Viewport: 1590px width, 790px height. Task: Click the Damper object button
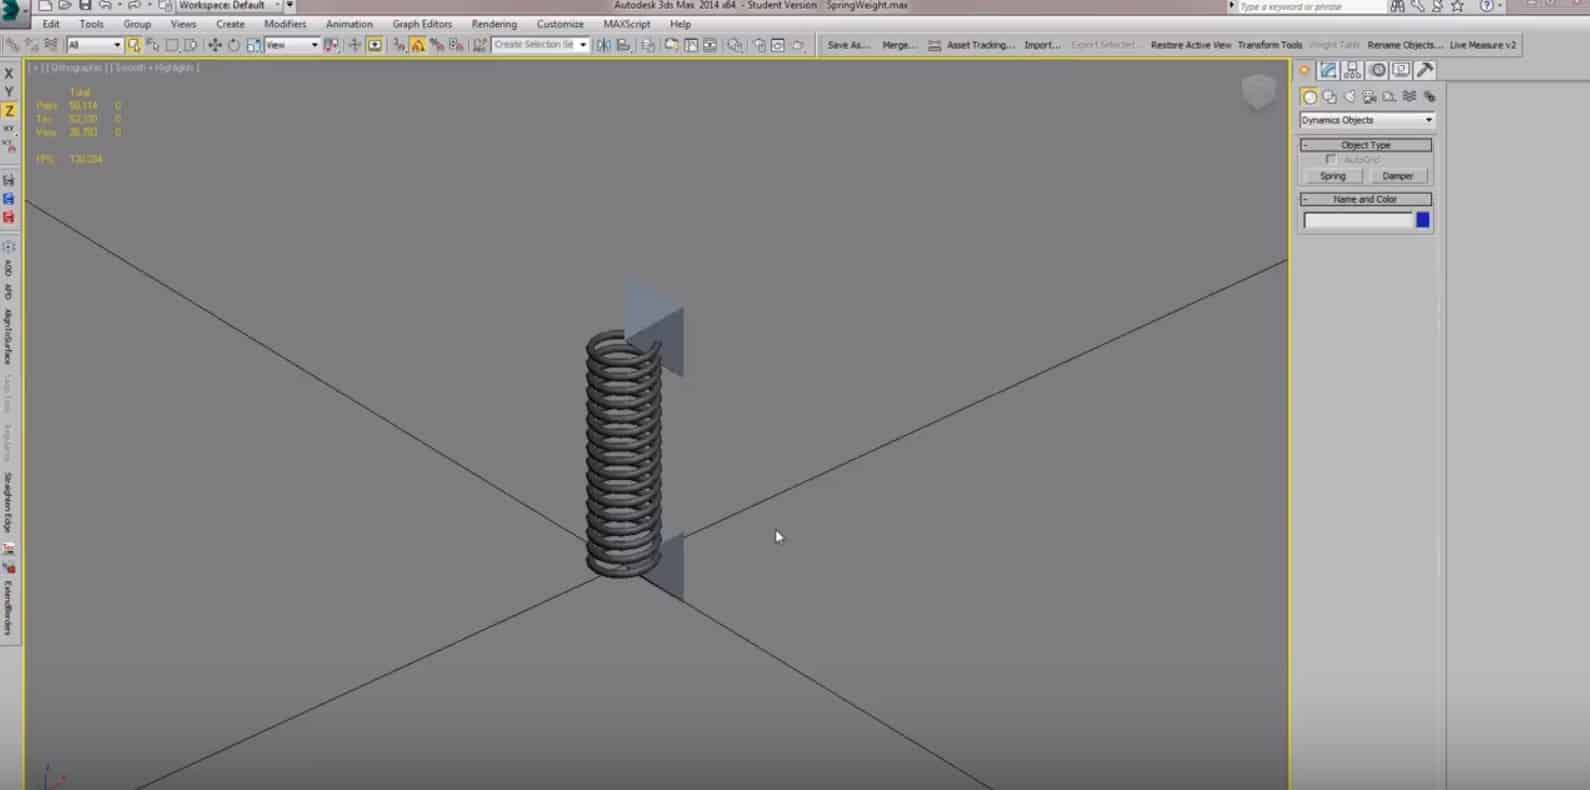click(x=1397, y=176)
